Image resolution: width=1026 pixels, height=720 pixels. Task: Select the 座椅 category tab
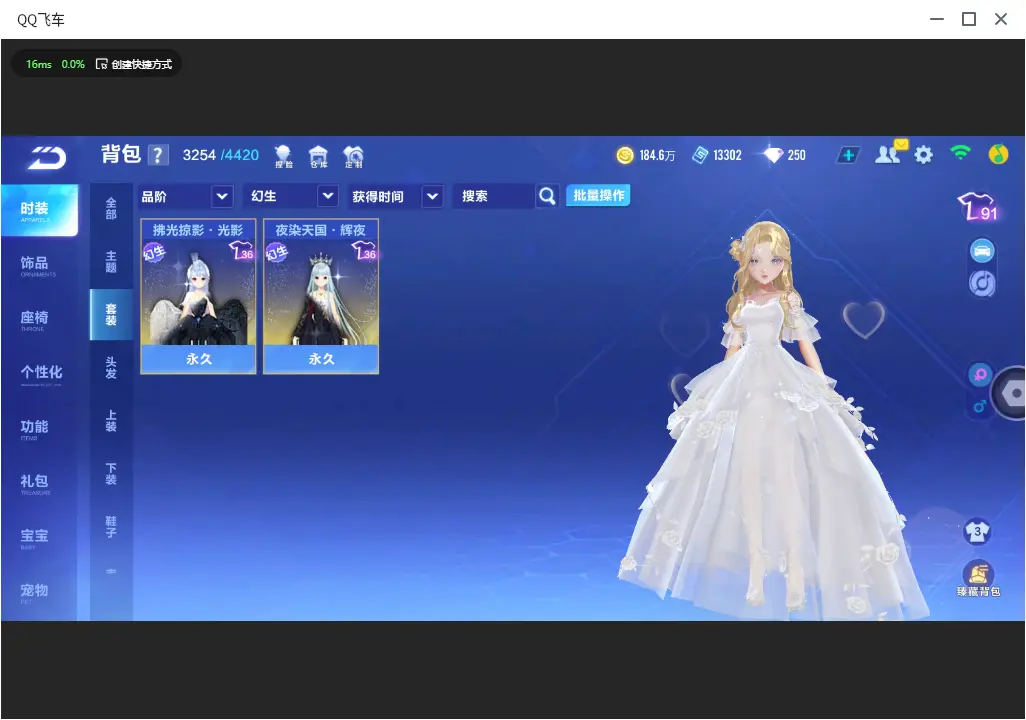(39, 319)
